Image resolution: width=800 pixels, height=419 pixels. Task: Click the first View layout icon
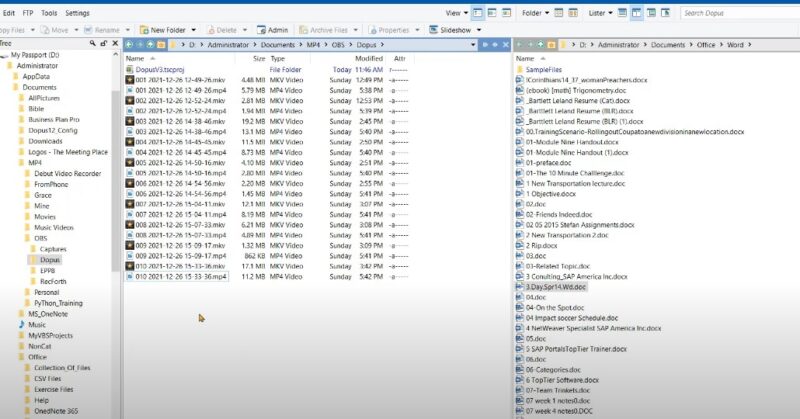tap(478, 13)
